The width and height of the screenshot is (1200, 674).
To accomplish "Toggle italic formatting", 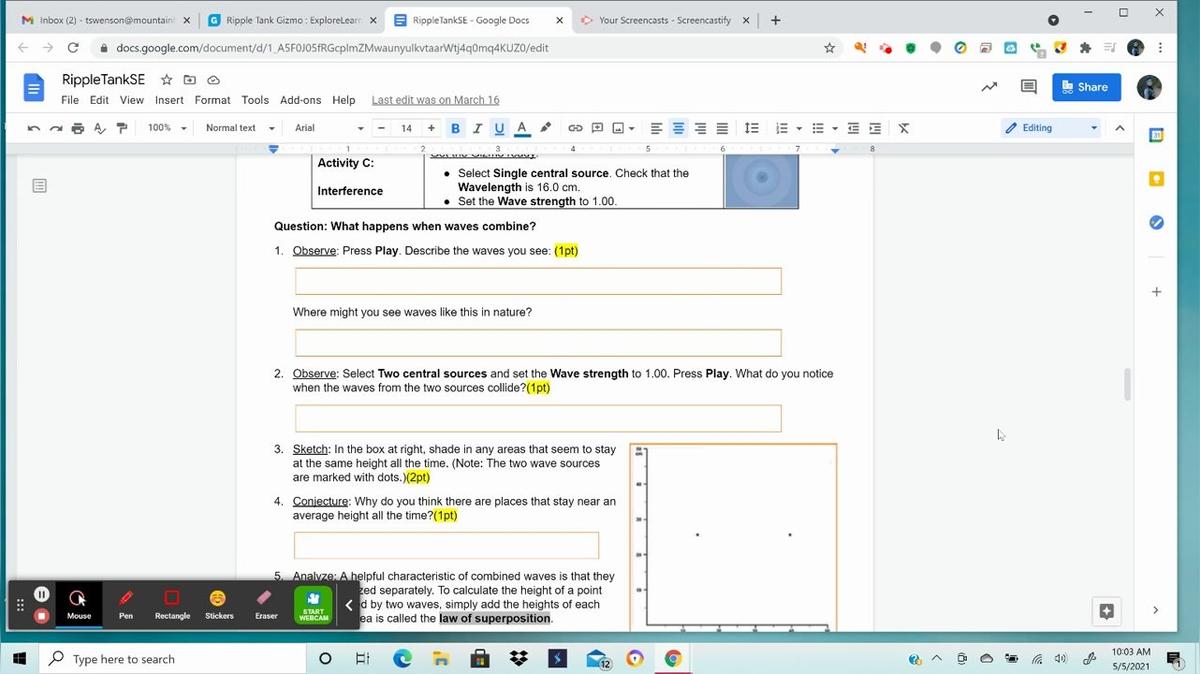I will click(477, 128).
